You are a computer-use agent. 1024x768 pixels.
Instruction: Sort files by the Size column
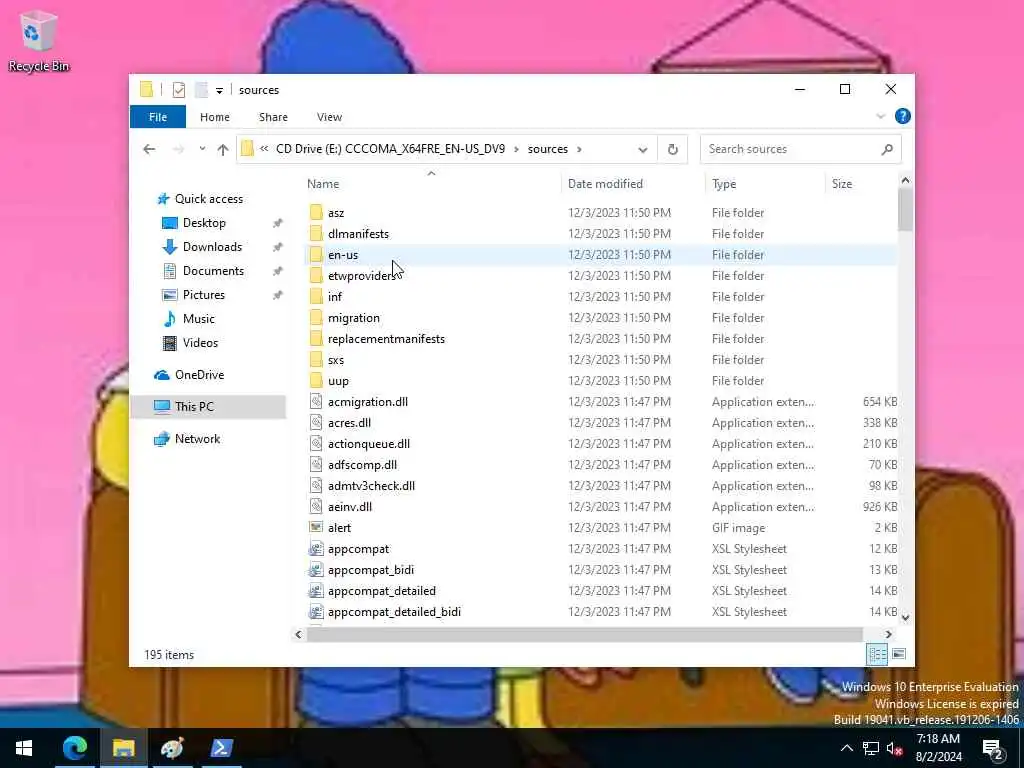[861, 184]
